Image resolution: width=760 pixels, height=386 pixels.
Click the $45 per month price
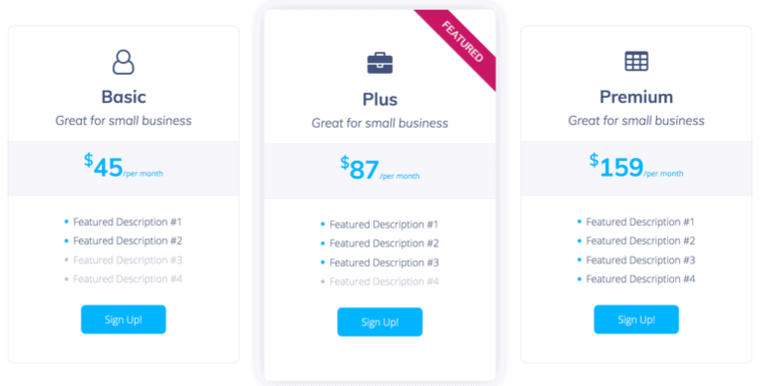click(123, 166)
